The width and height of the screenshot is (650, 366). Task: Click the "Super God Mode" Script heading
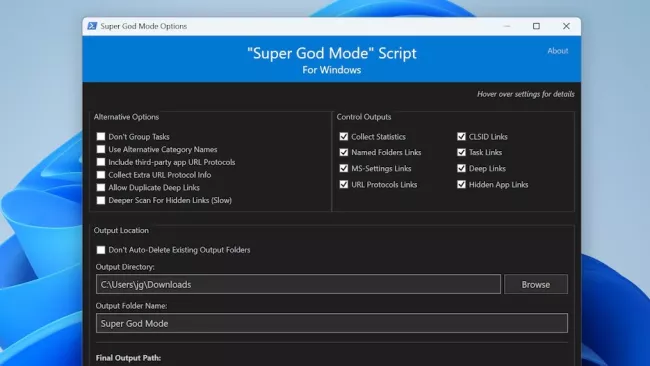332,53
